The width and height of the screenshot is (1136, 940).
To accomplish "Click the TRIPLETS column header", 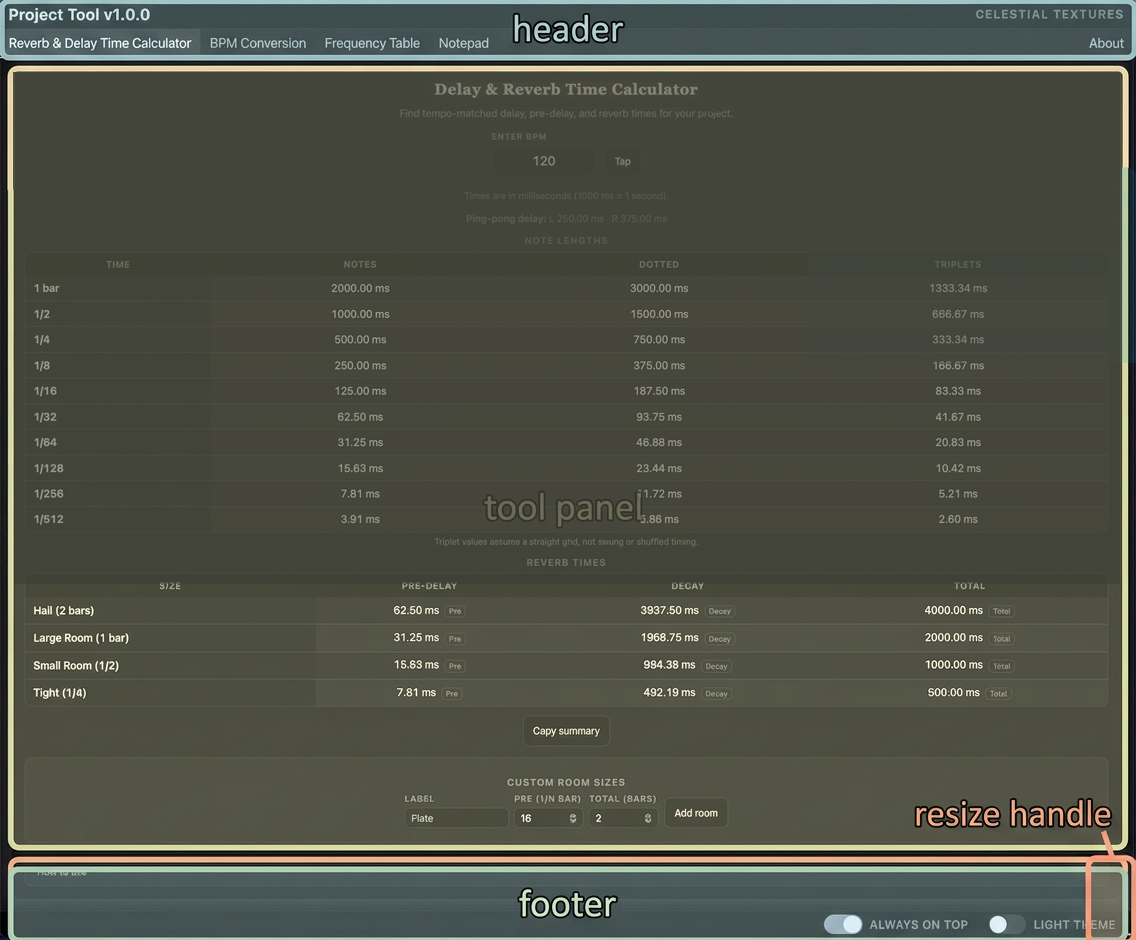I will tap(958, 265).
